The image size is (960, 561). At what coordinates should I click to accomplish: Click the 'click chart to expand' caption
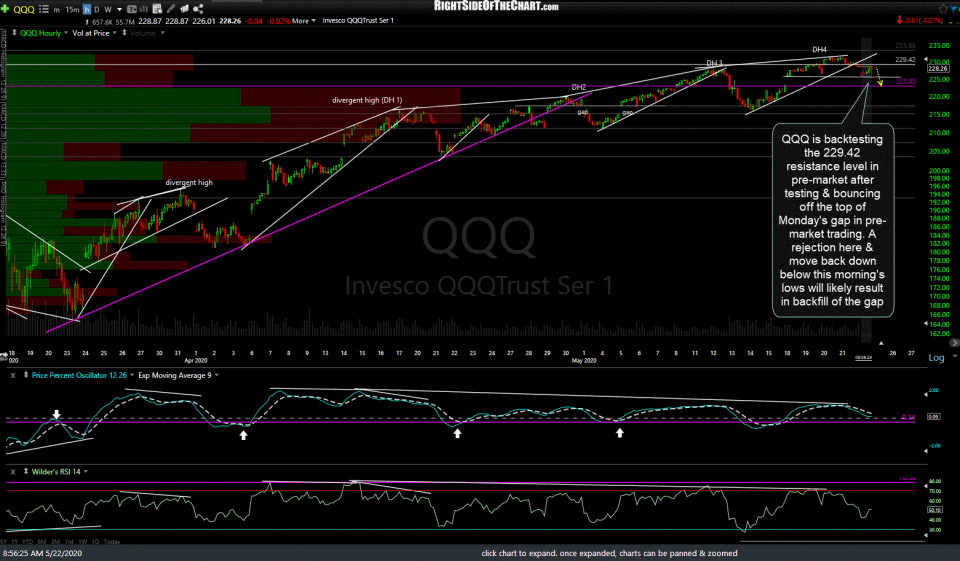(x=609, y=553)
